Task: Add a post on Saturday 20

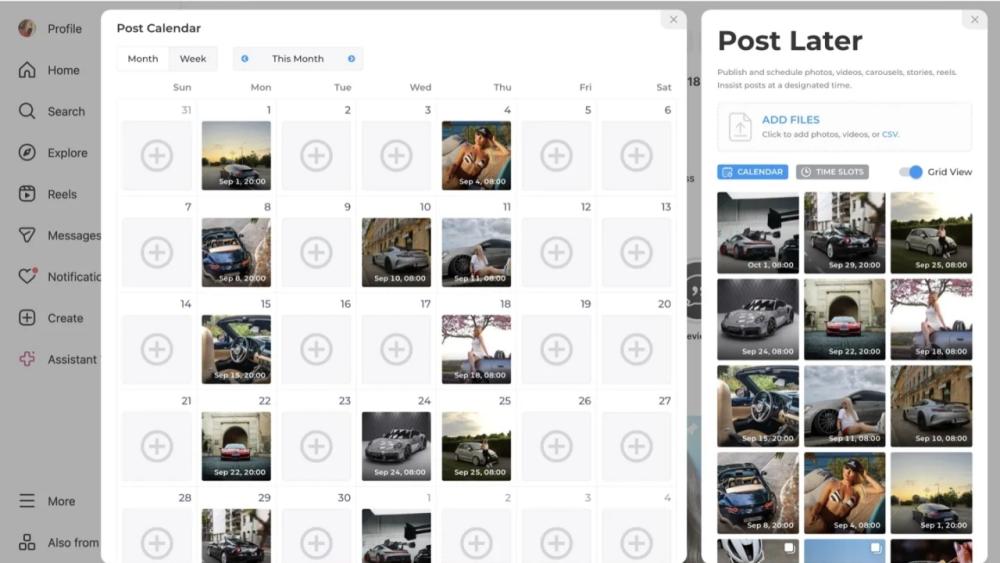Action: point(636,349)
